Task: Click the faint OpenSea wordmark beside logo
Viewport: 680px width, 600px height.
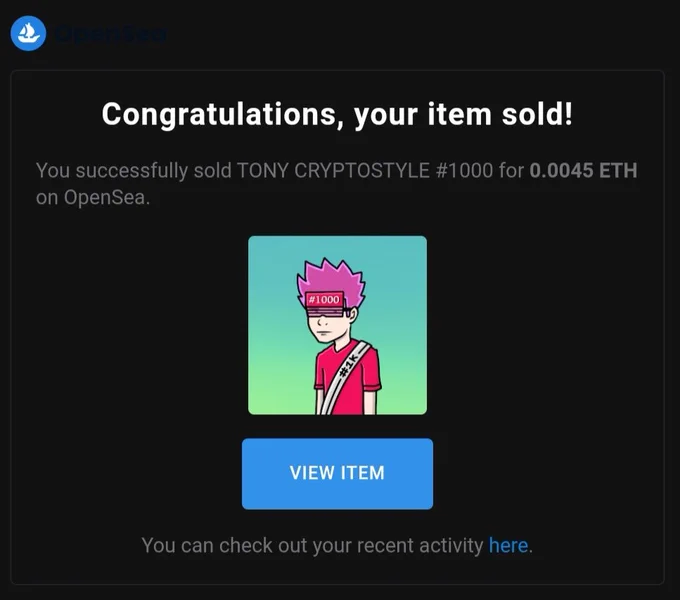Action: tap(111, 34)
